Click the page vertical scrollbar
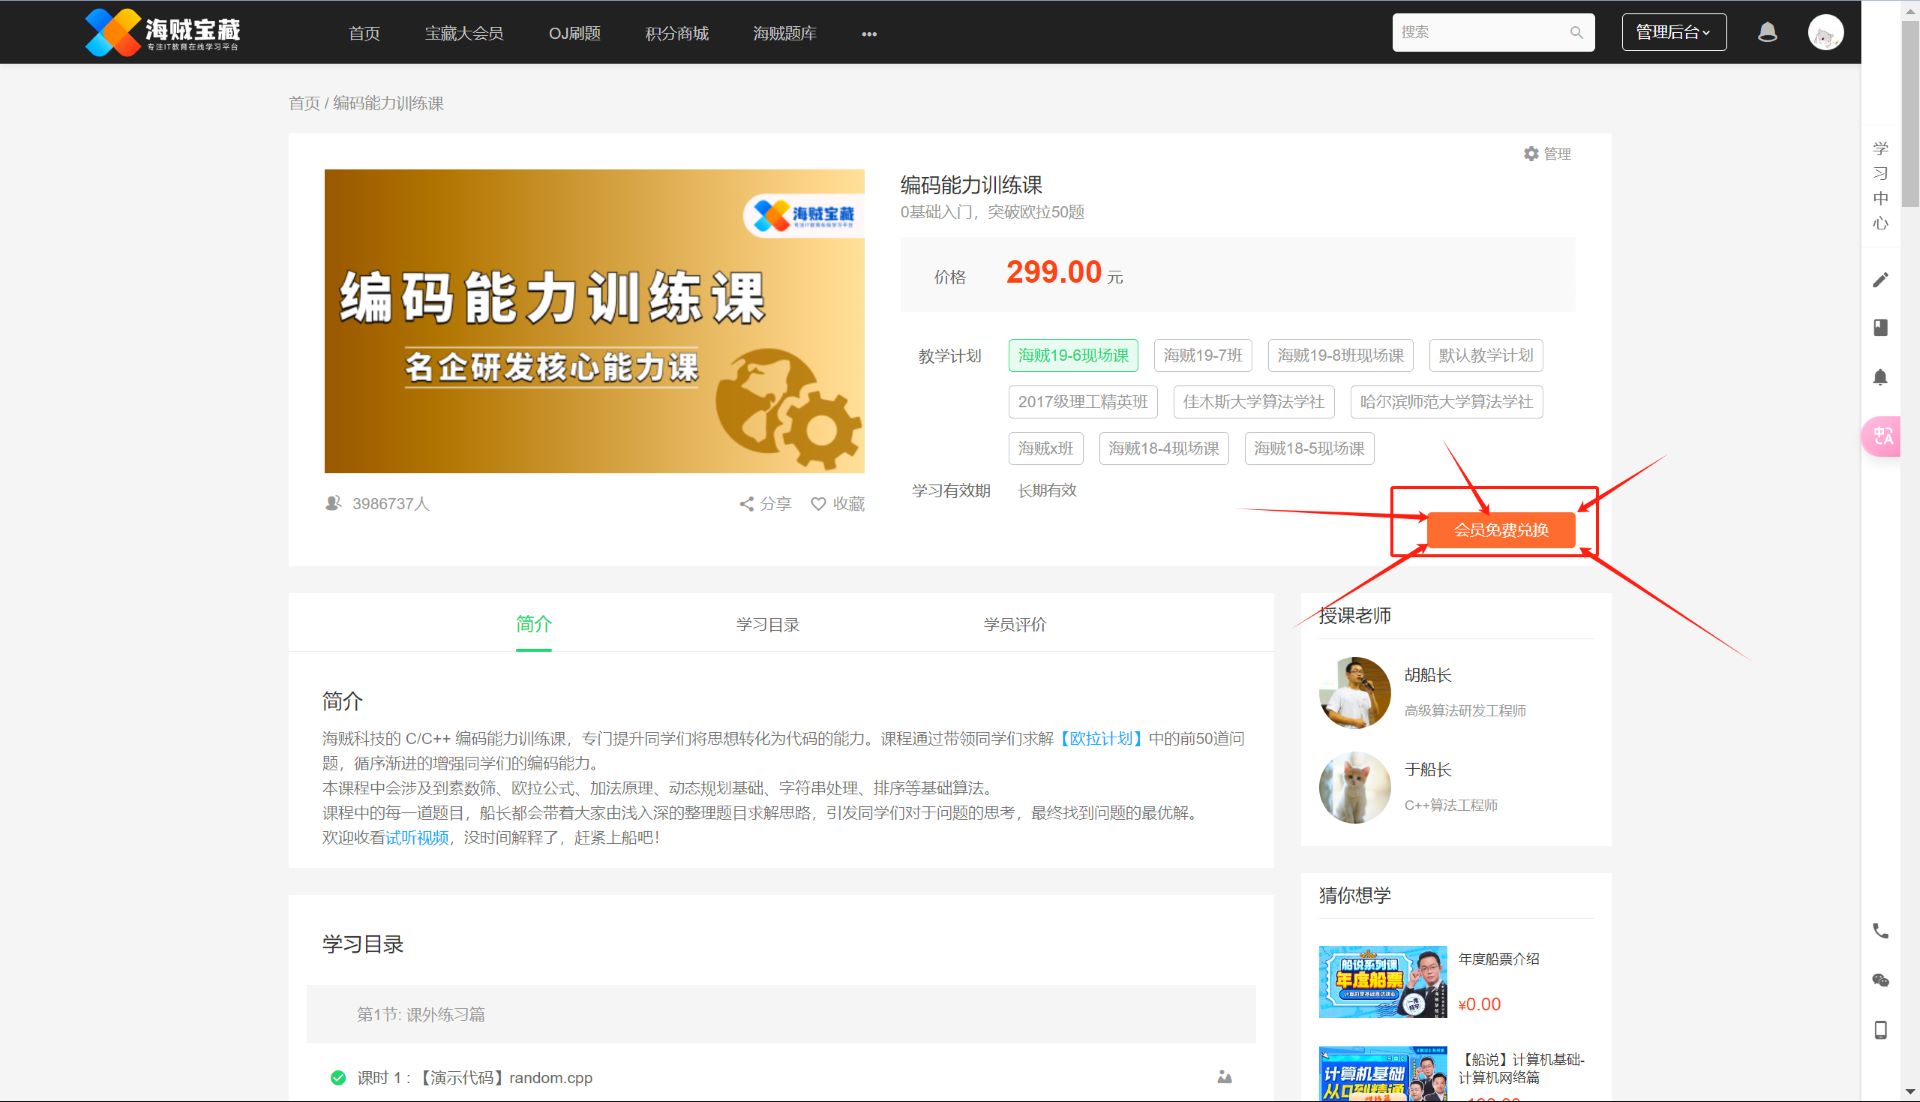Screen dimensions: 1920x1102 [1910, 112]
